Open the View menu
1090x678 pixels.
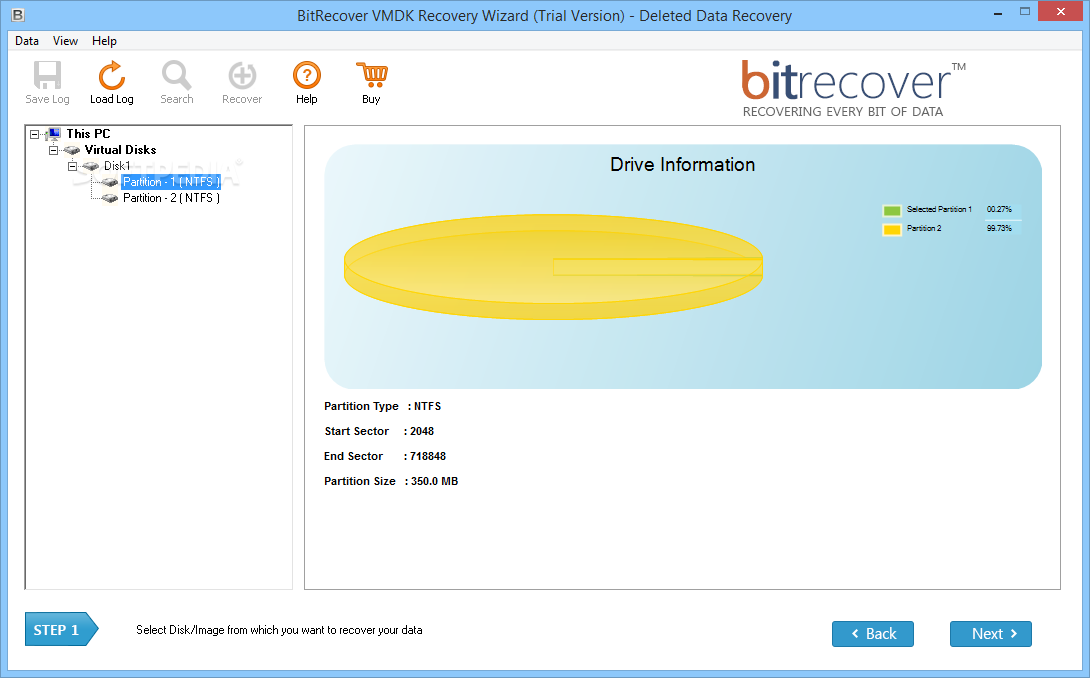tap(65, 41)
